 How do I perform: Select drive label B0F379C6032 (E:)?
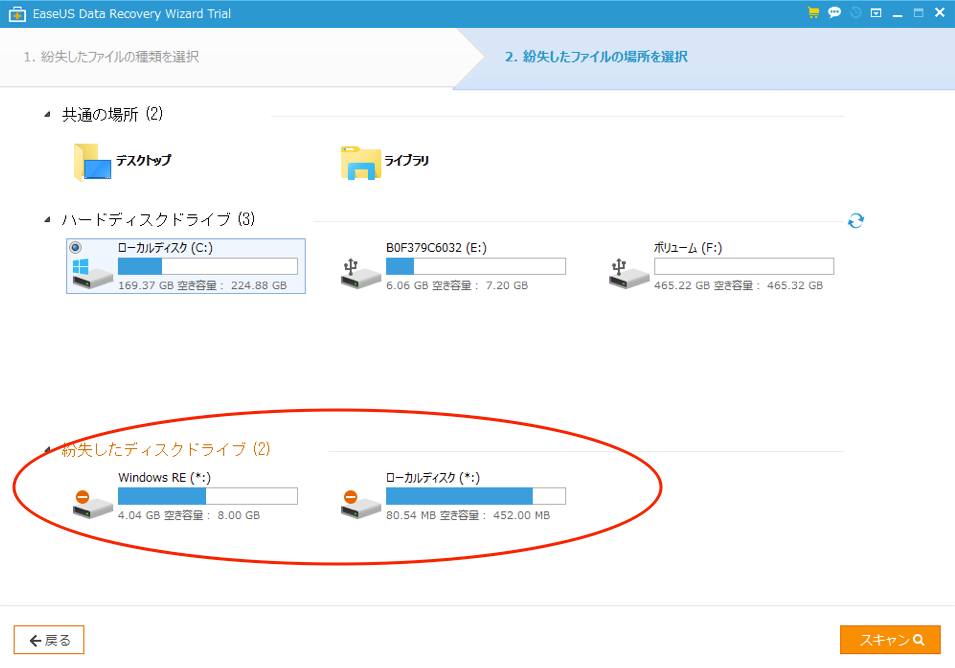(x=436, y=248)
